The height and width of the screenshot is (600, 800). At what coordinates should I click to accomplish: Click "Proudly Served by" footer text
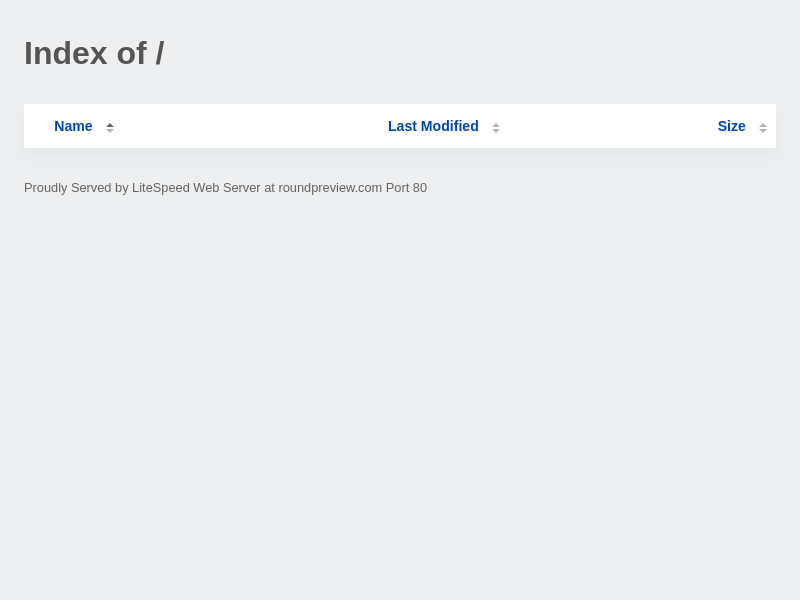[76, 188]
